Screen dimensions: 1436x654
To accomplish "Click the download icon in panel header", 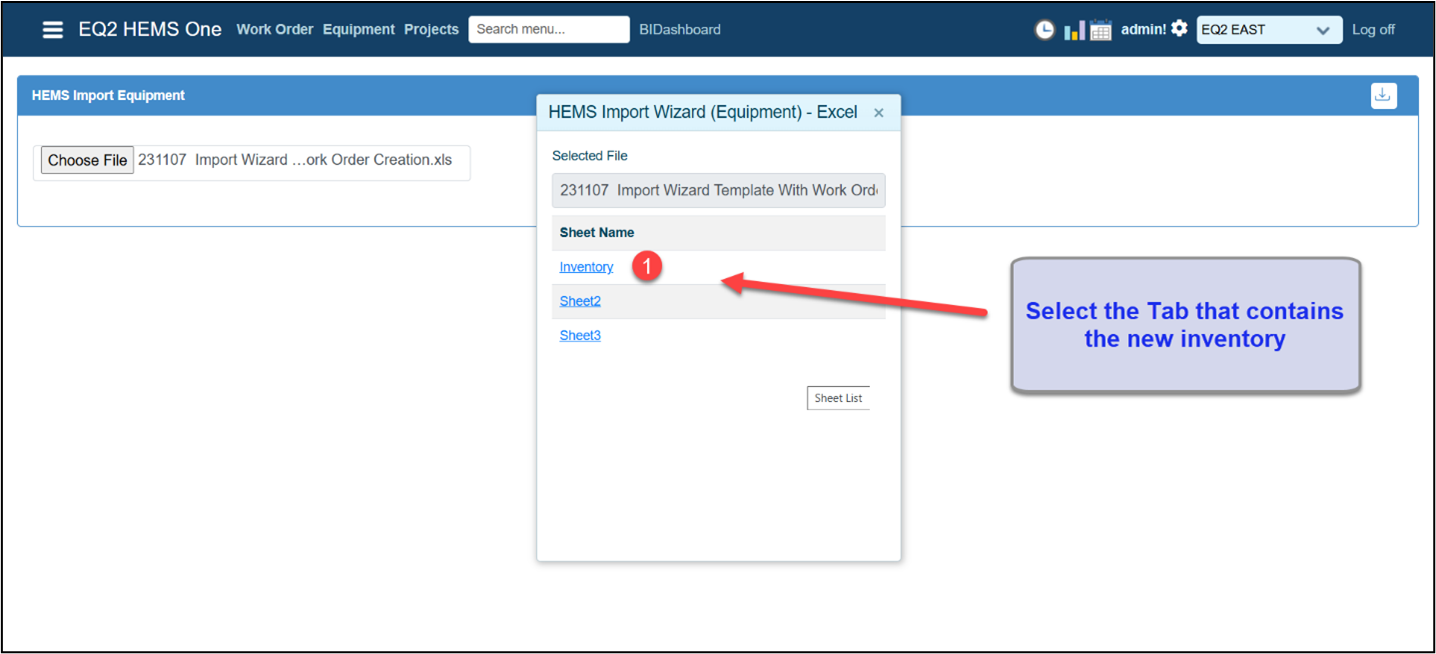I will click(x=1383, y=95).
